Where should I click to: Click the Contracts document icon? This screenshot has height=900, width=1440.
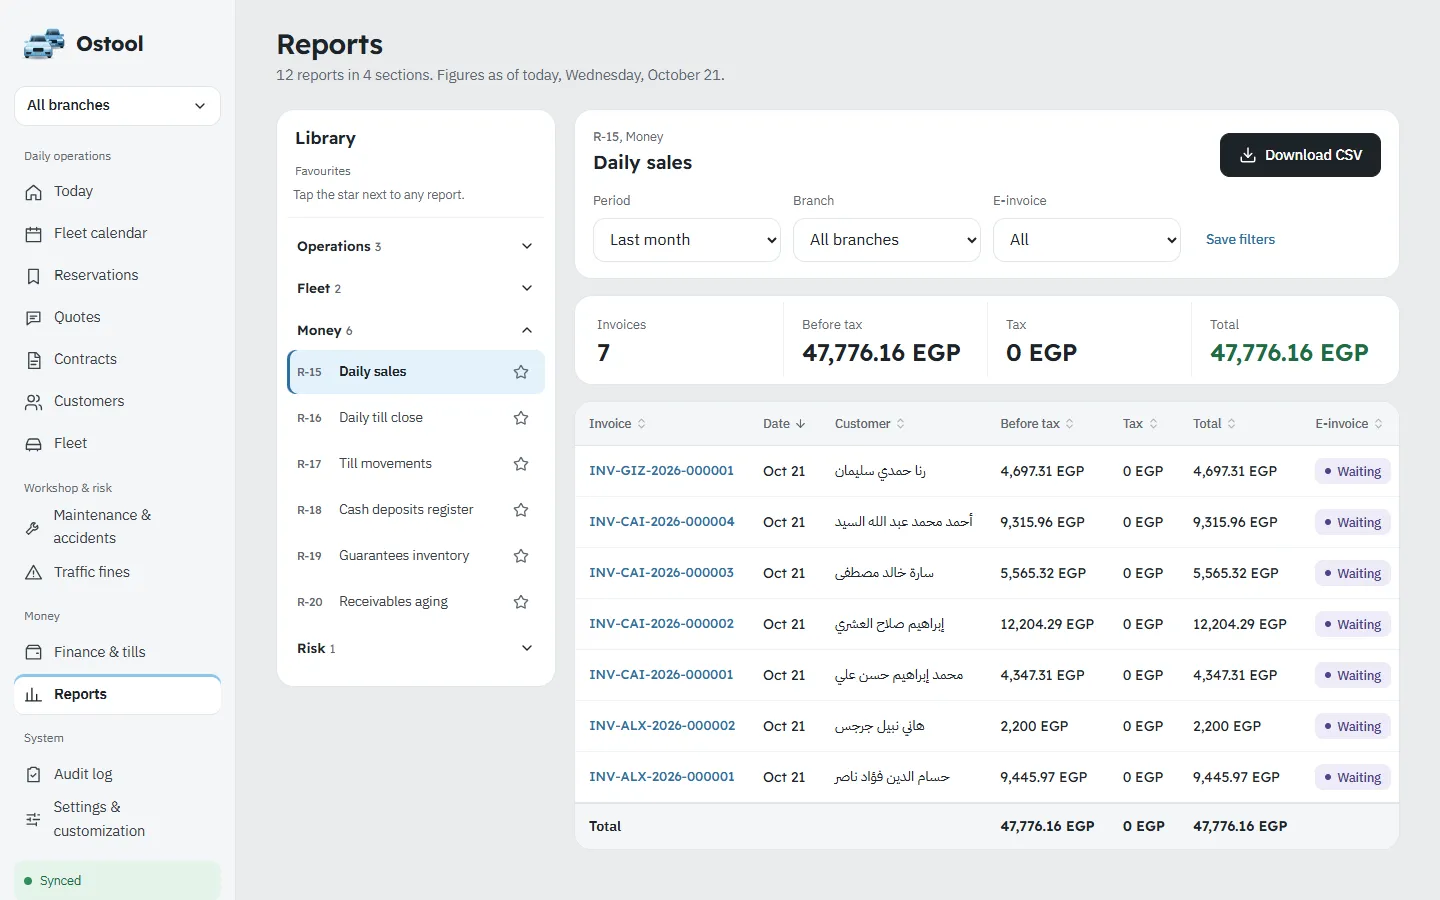[34, 360]
